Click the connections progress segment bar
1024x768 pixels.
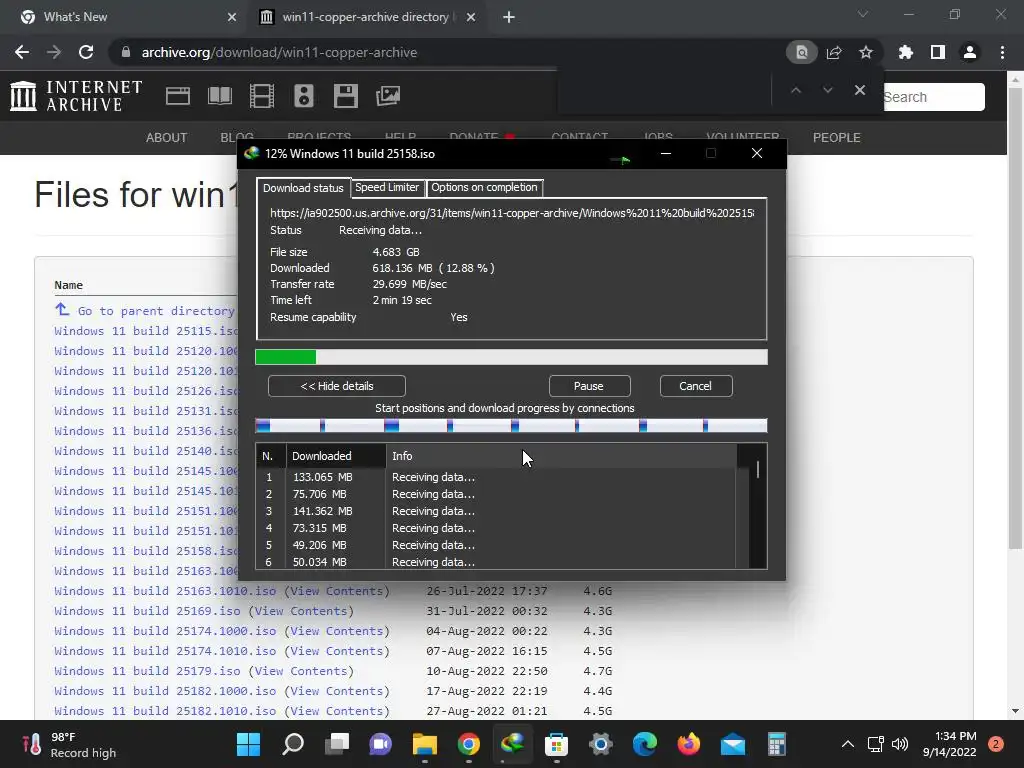(x=511, y=426)
